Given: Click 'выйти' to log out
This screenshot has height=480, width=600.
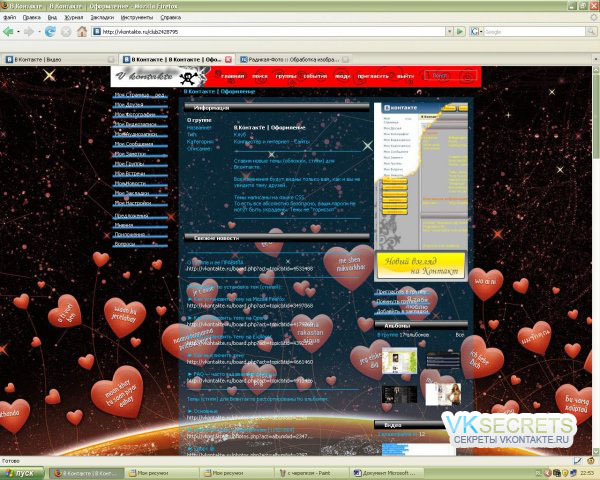Looking at the screenshot, I should click(405, 76).
